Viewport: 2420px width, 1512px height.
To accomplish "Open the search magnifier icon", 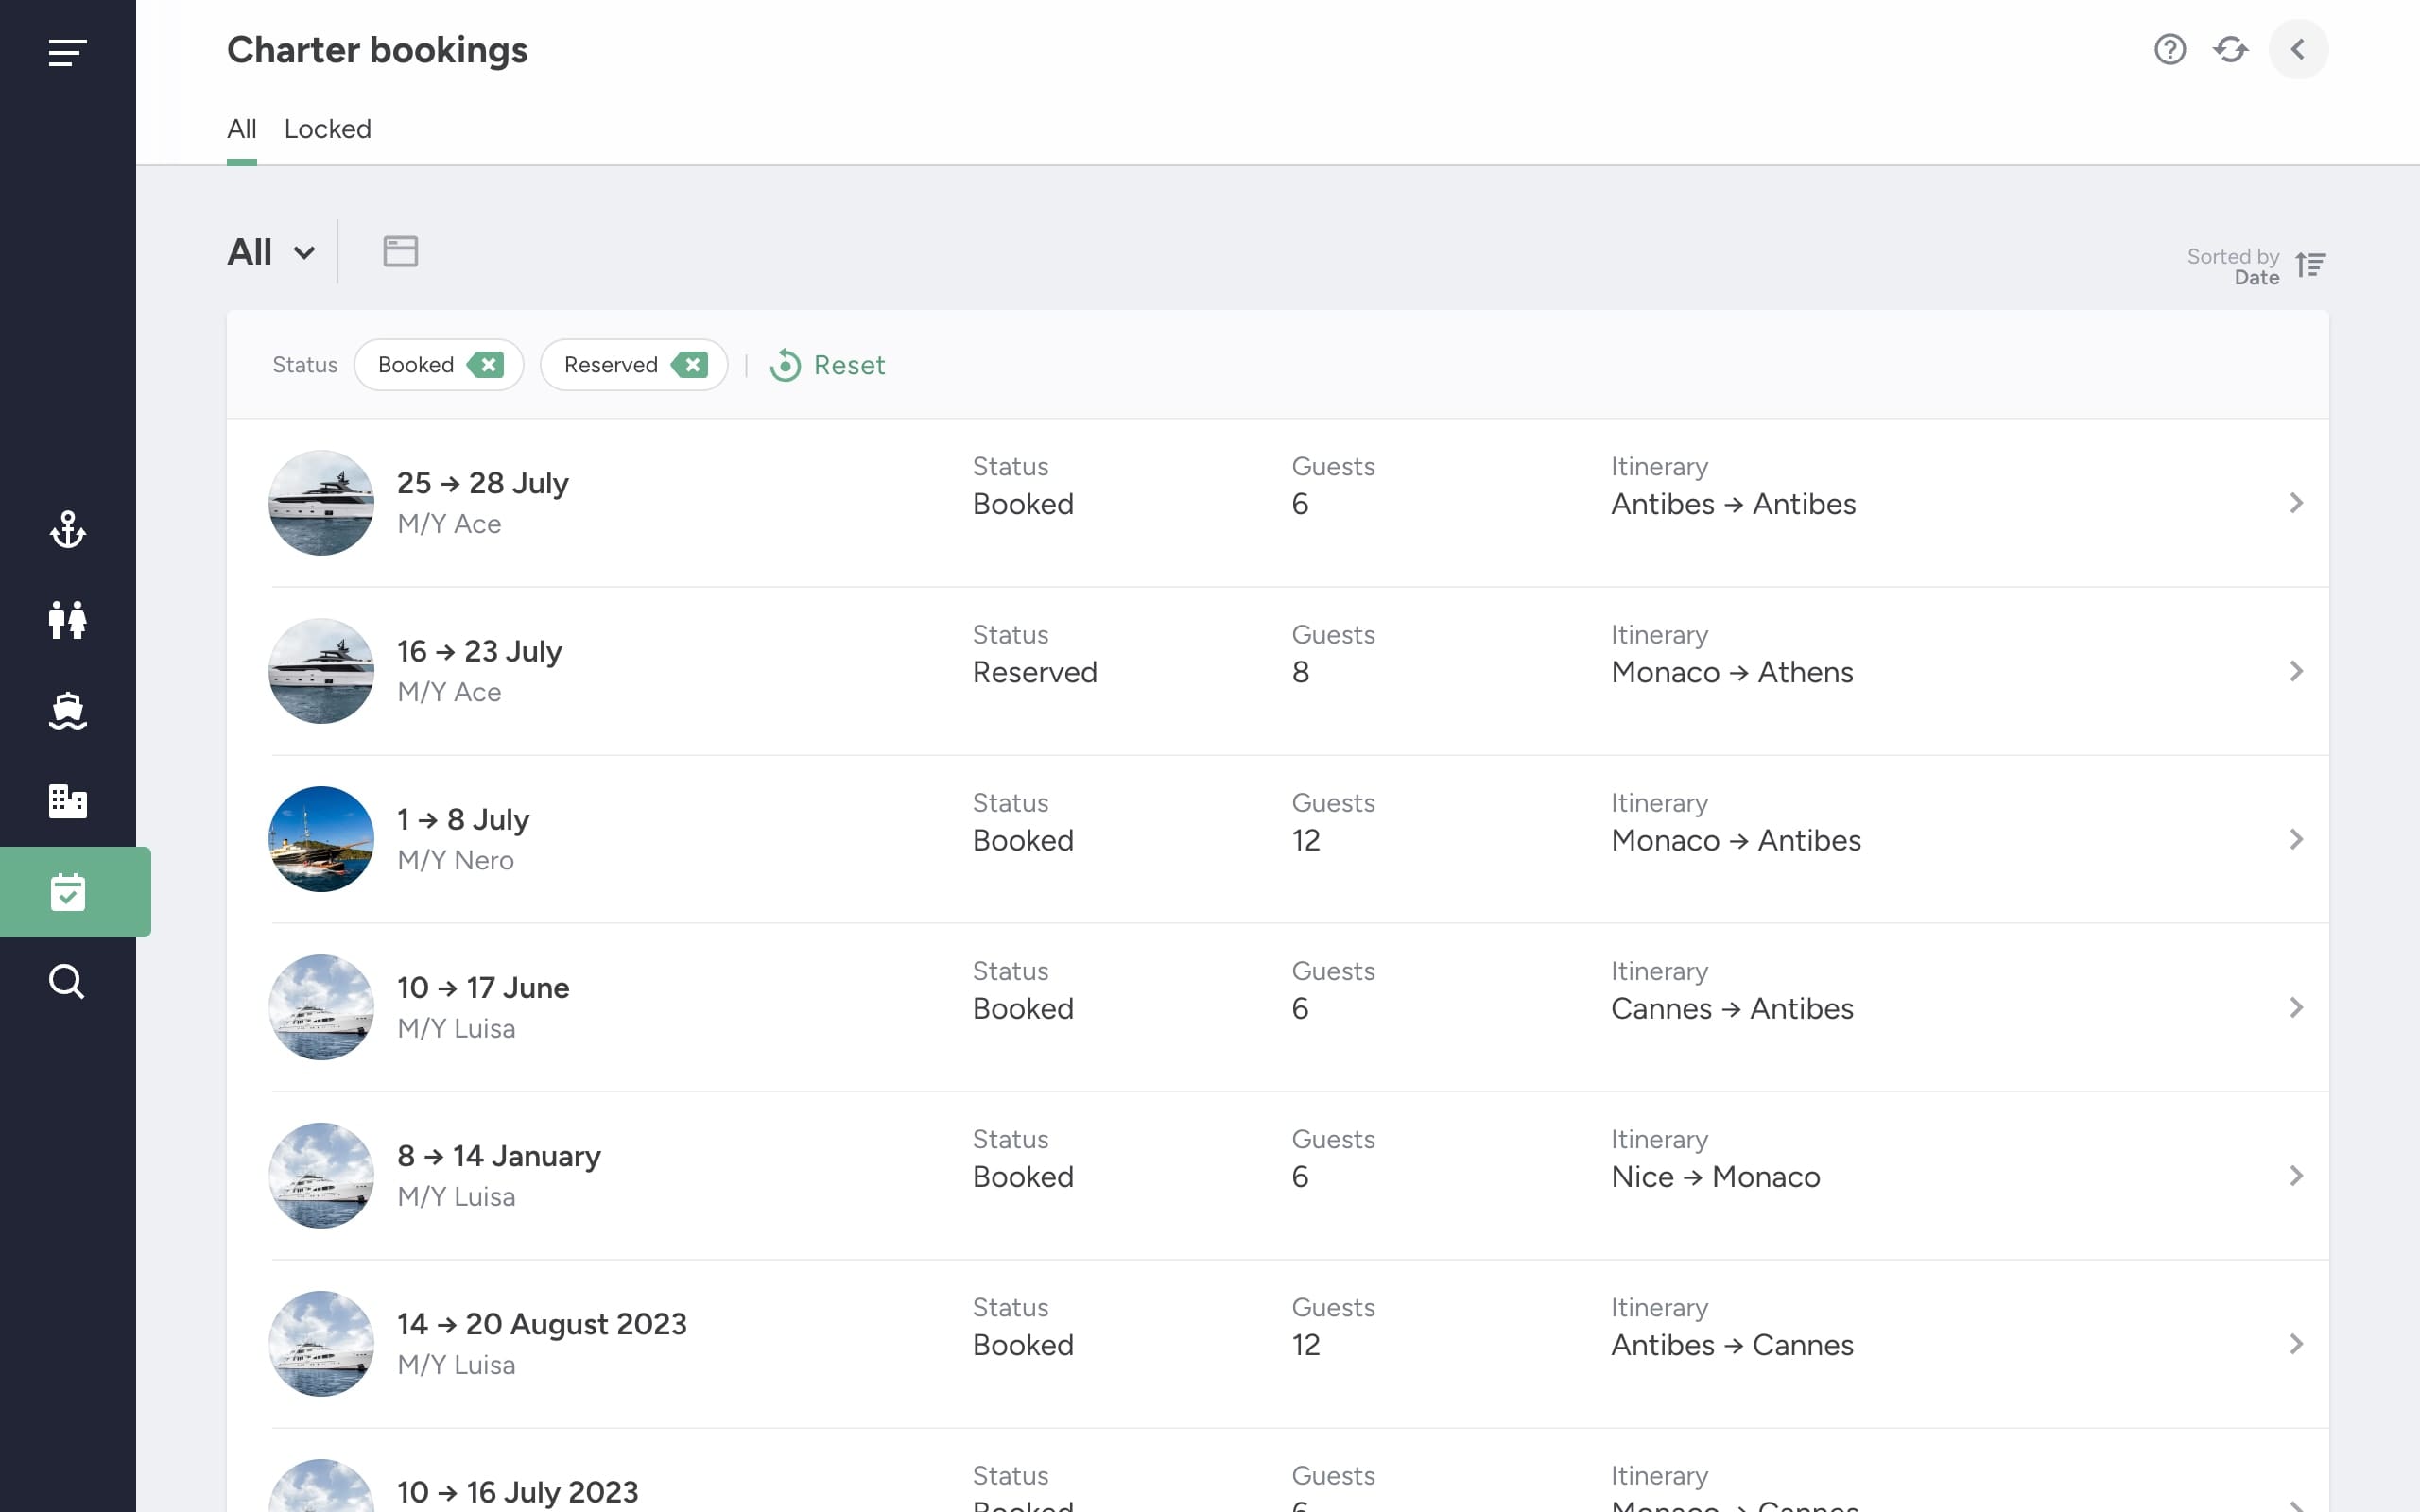I will (x=67, y=982).
